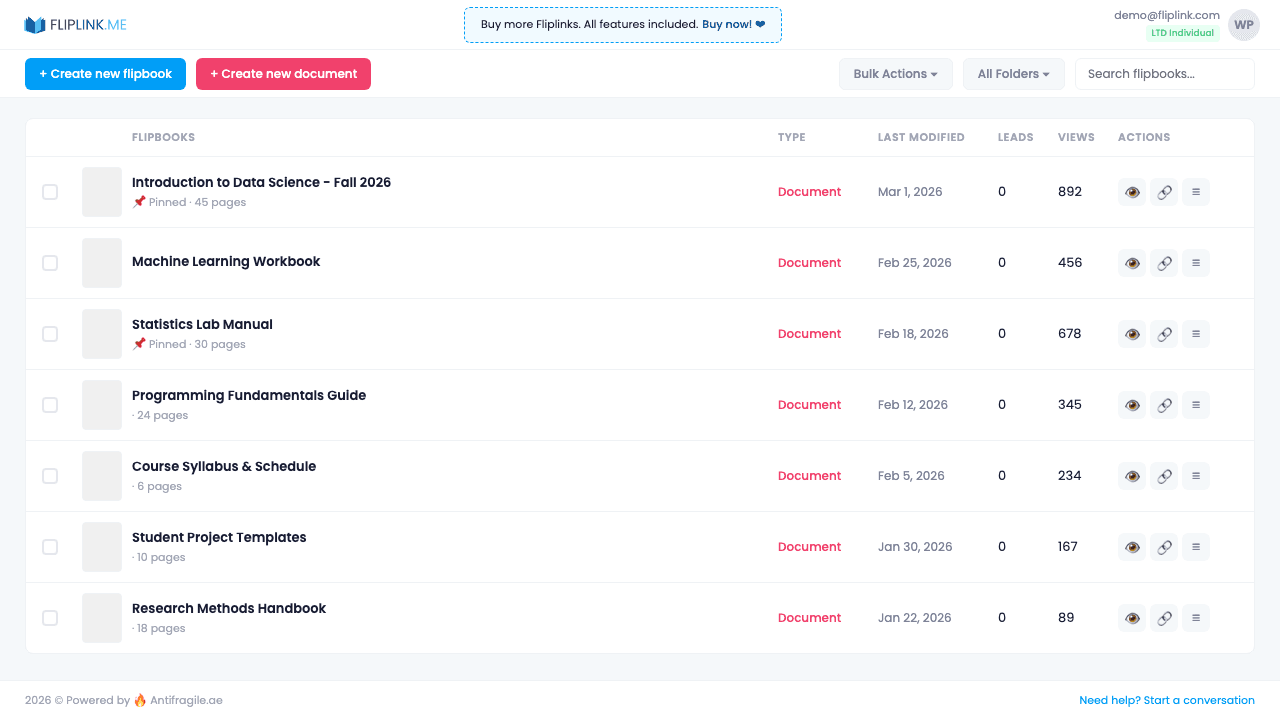This screenshot has height=720, width=1280.
Task: Open the Bulk Actions dropdown
Action: click(x=895, y=73)
